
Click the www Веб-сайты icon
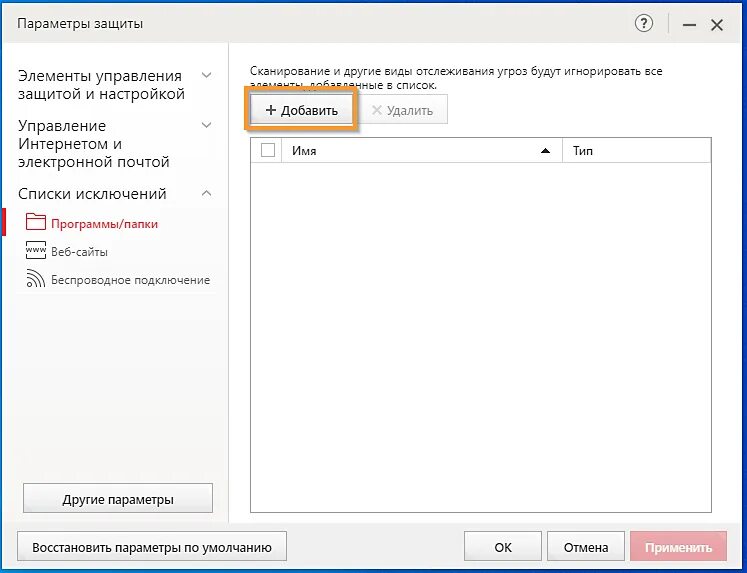pos(36,250)
